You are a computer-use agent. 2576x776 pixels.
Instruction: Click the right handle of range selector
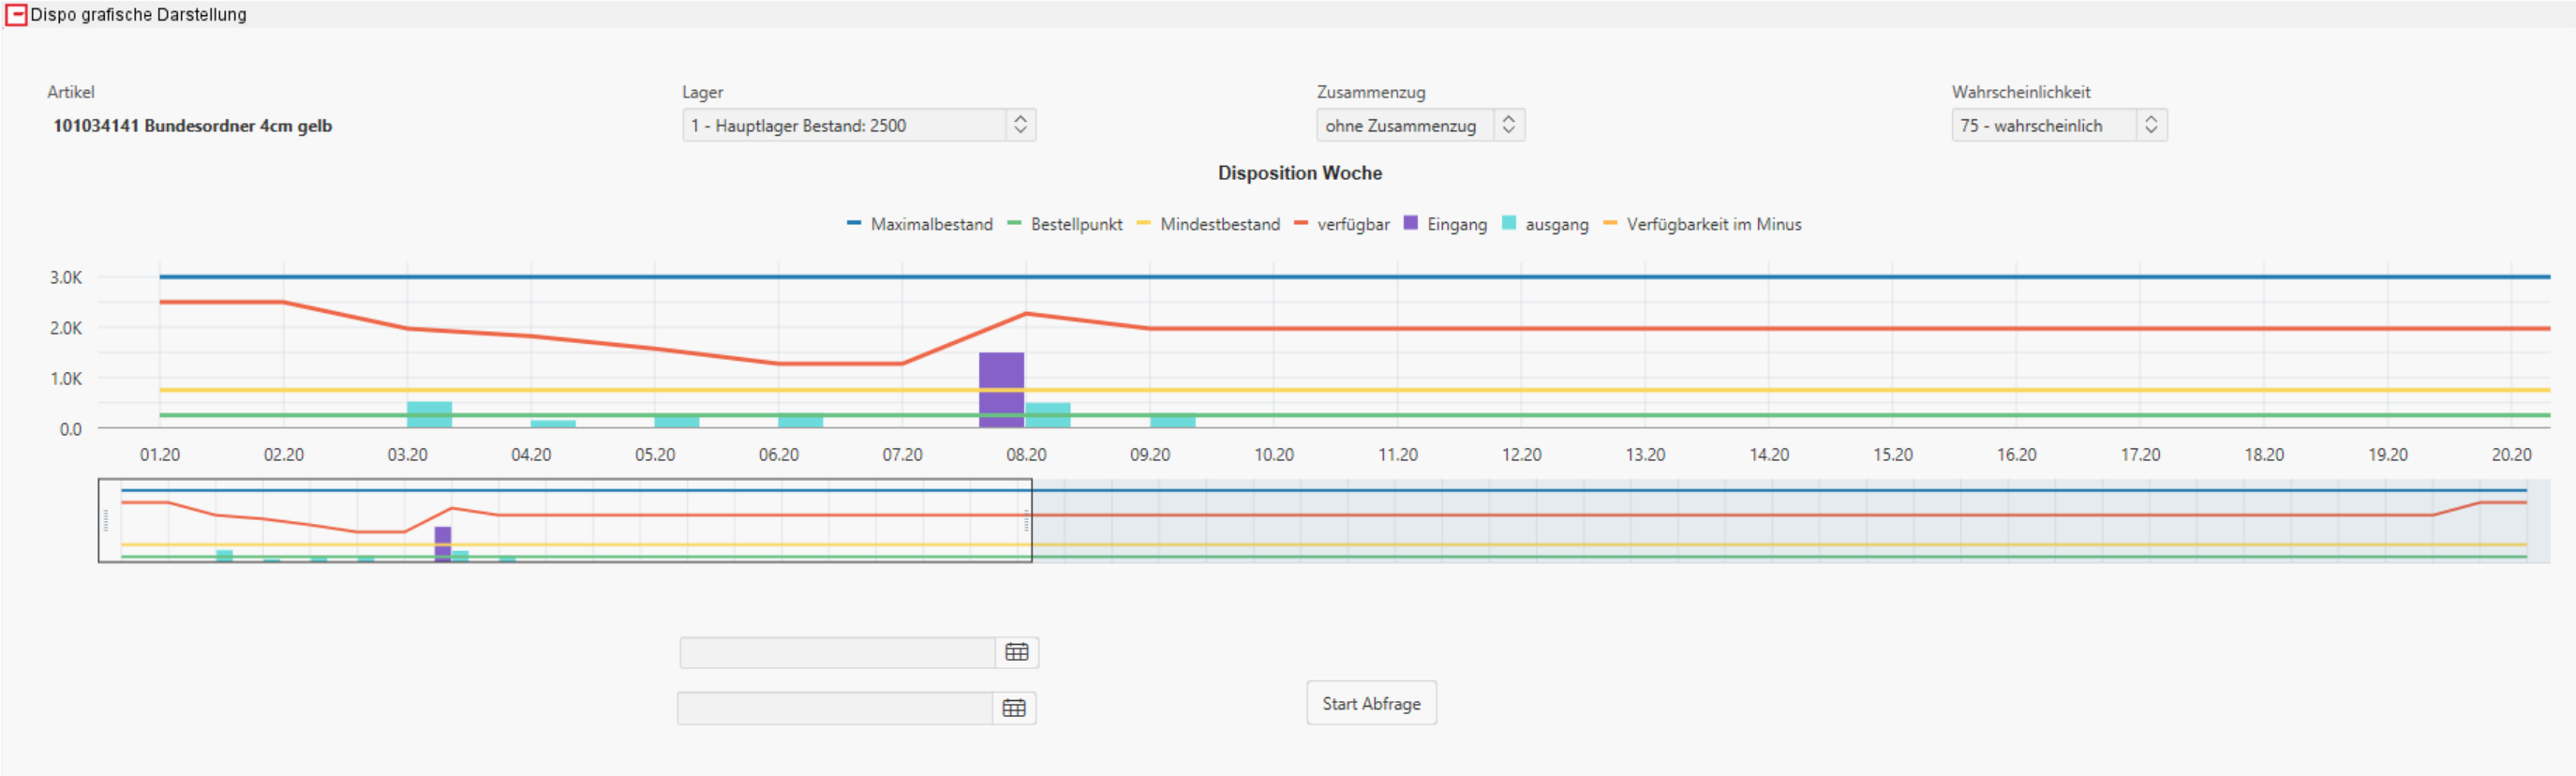click(x=1027, y=520)
